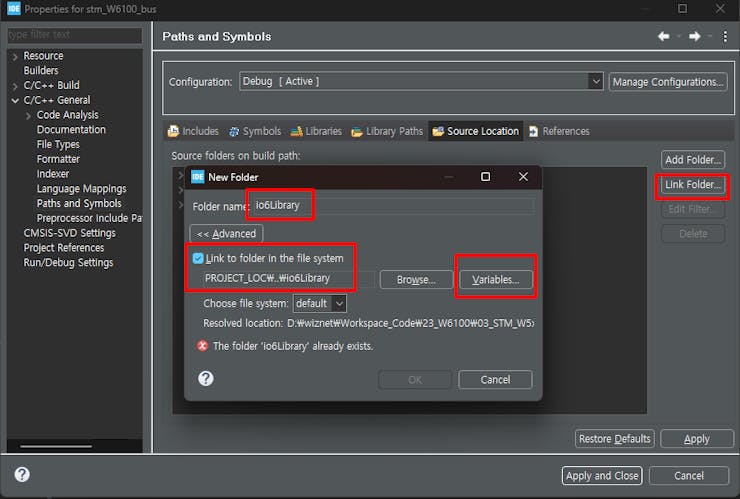Screen dimensions: 740x499
Task: Switch to the Symbols tab
Action: coord(255,131)
